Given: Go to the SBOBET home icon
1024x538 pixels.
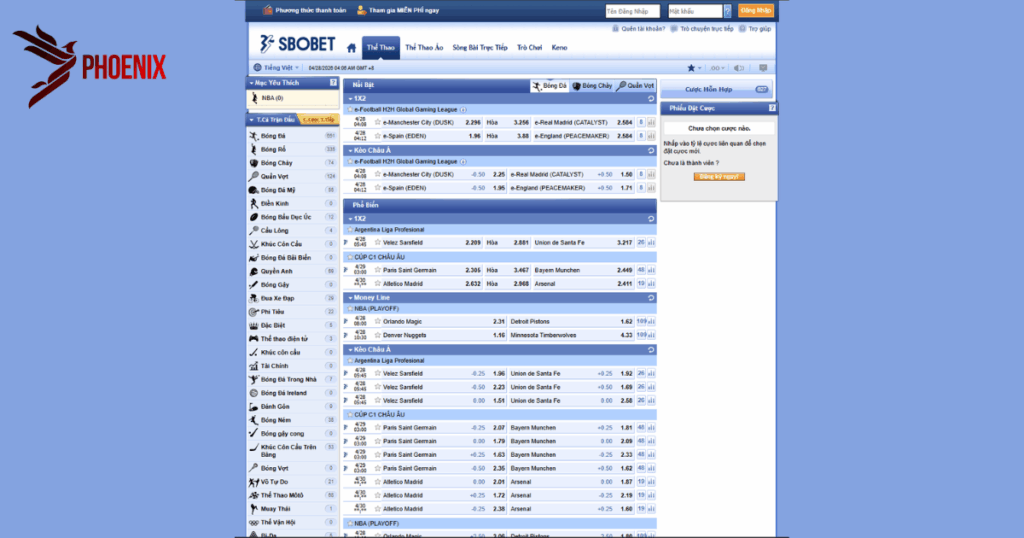Looking at the screenshot, I should coord(351,48).
